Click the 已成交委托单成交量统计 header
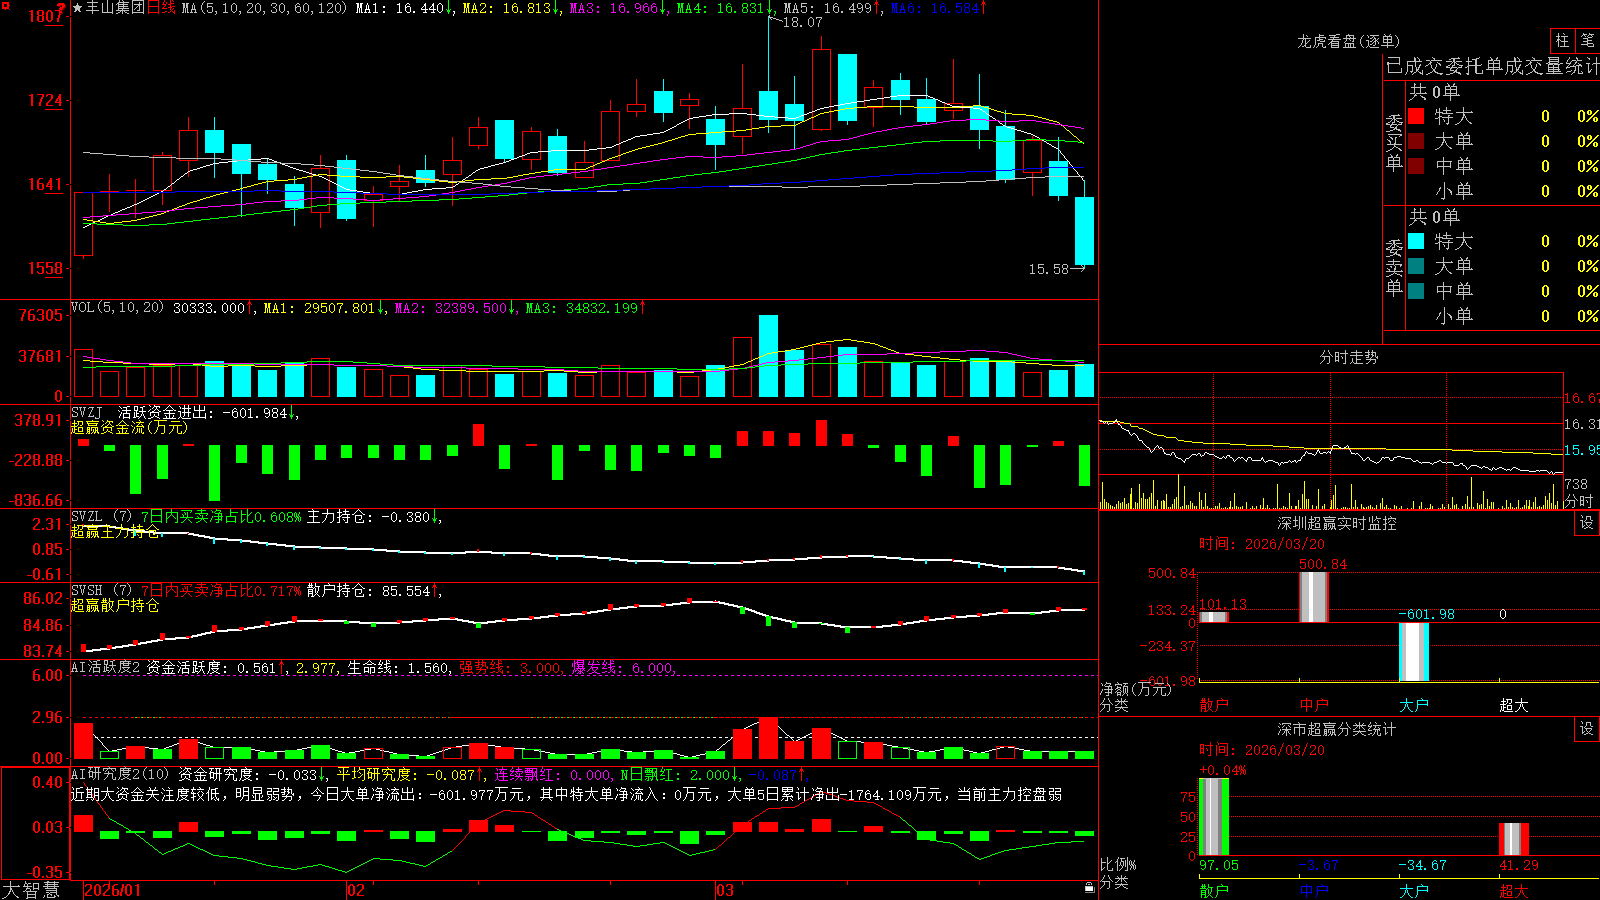 1492,66
